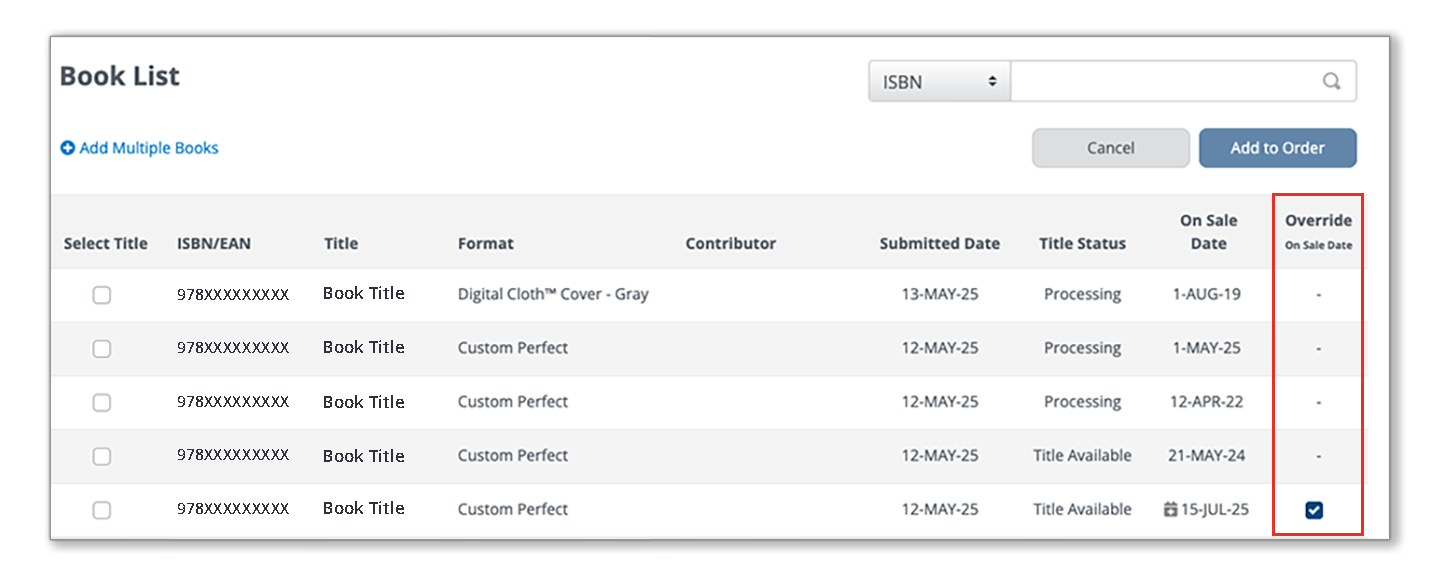Click the 1-AUG-19 on sale date
Screen dimensions: 1440x576
[x=1207, y=294]
